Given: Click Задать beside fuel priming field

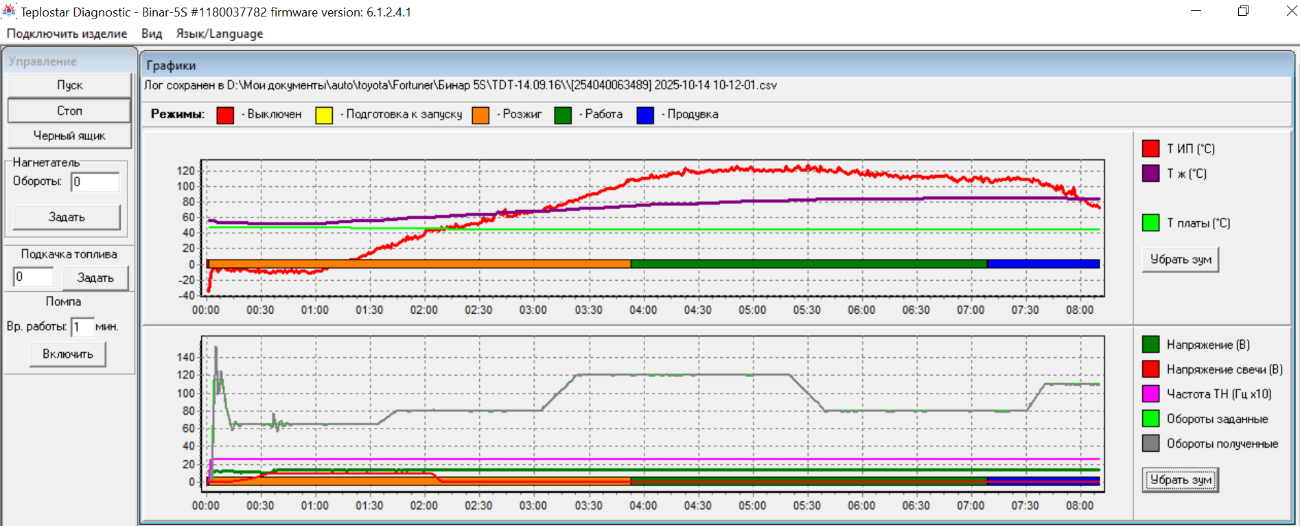Looking at the screenshot, I should pyautogui.click(x=96, y=277).
